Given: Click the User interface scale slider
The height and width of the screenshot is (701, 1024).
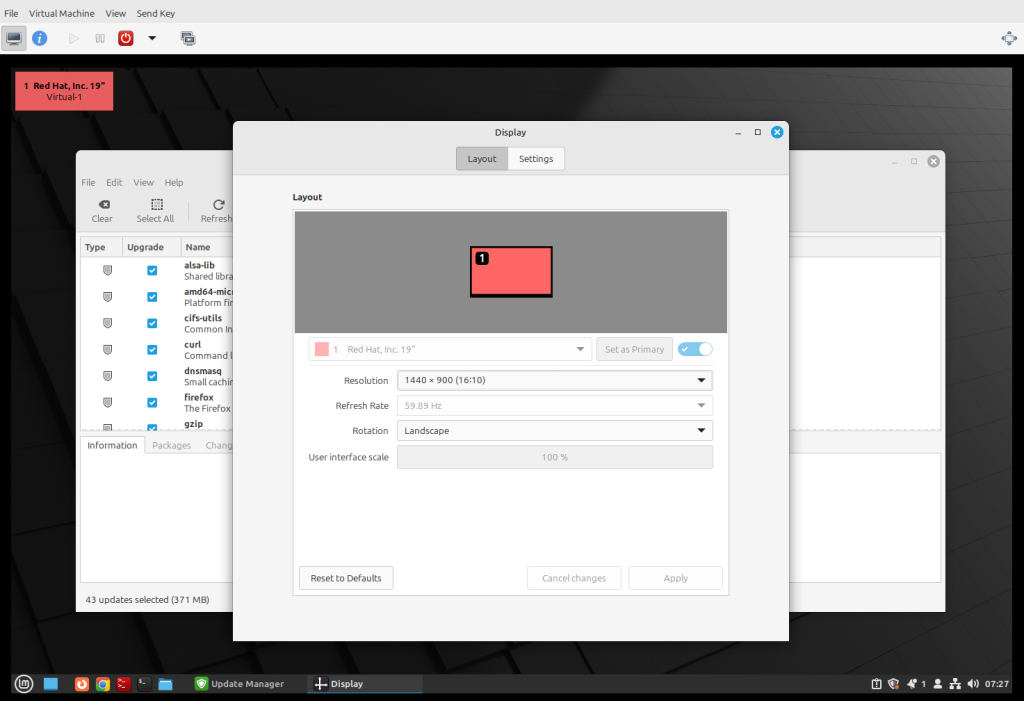Looking at the screenshot, I should (x=554, y=457).
